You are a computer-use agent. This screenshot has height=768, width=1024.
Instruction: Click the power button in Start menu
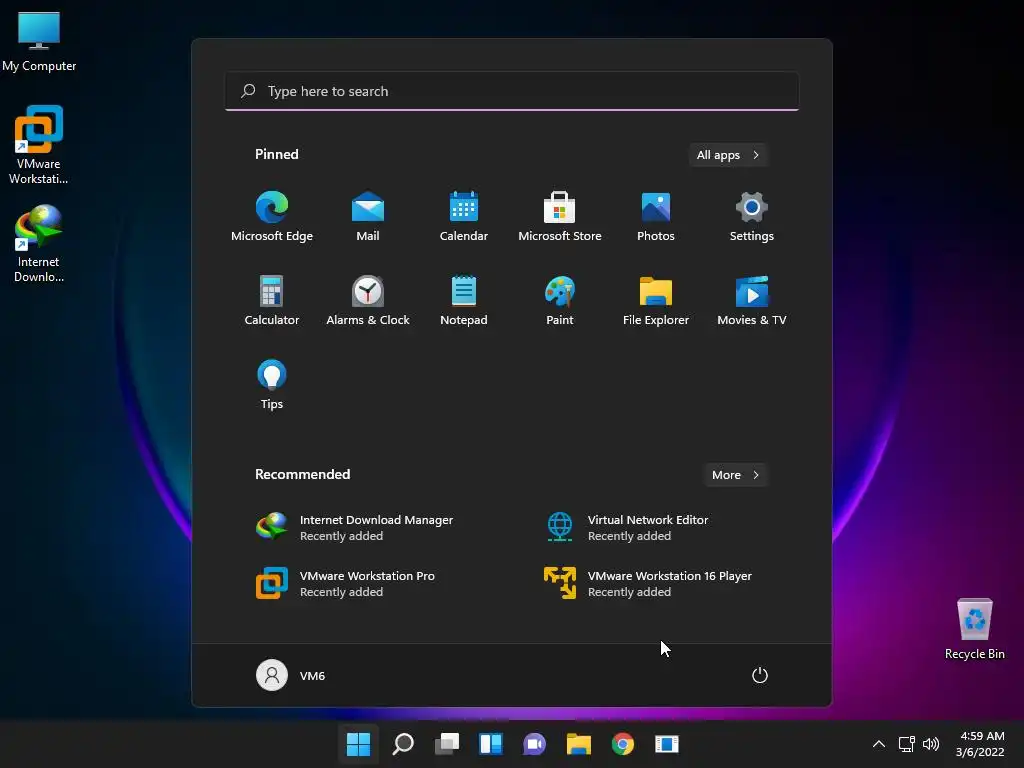[x=760, y=675]
